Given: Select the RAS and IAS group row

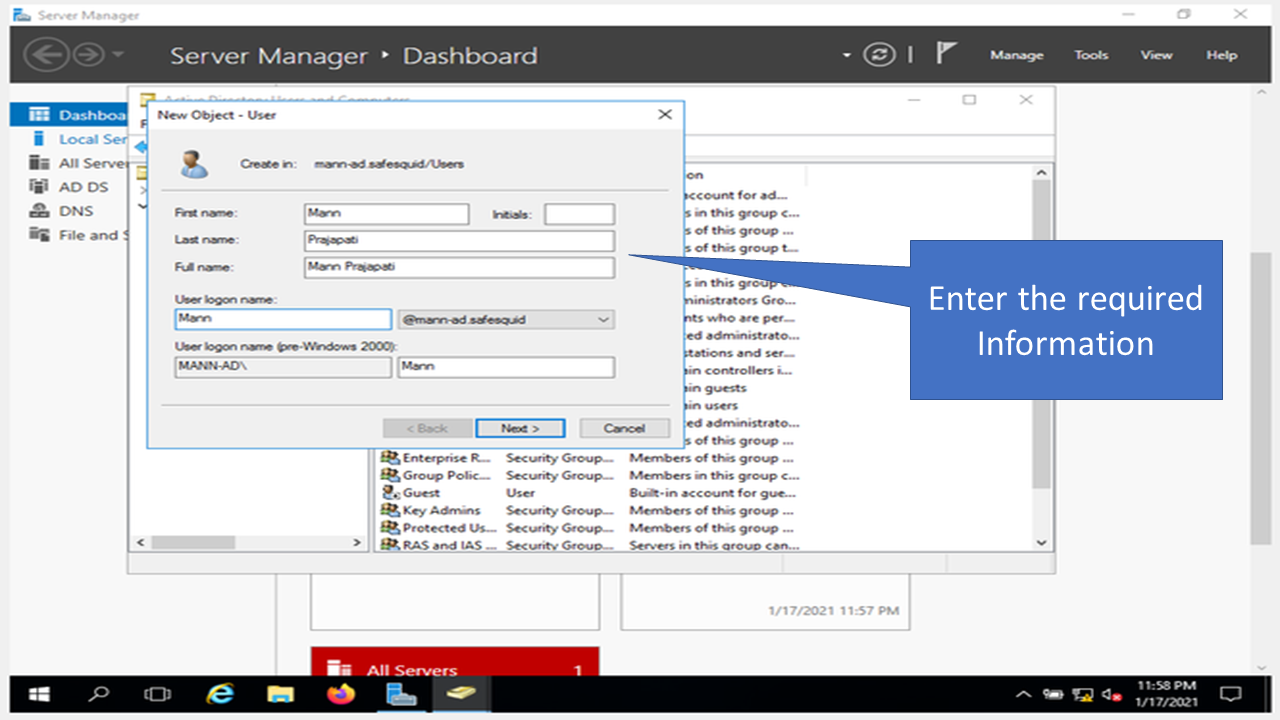Looking at the screenshot, I should (x=590, y=545).
